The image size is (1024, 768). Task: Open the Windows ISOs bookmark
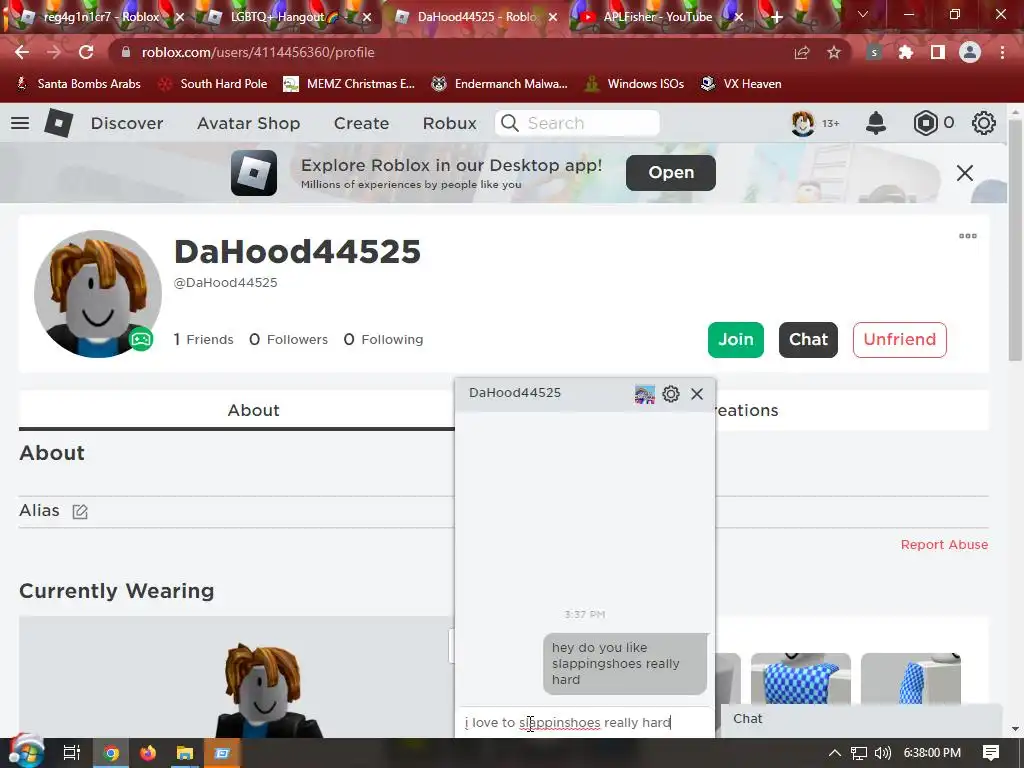[635, 84]
